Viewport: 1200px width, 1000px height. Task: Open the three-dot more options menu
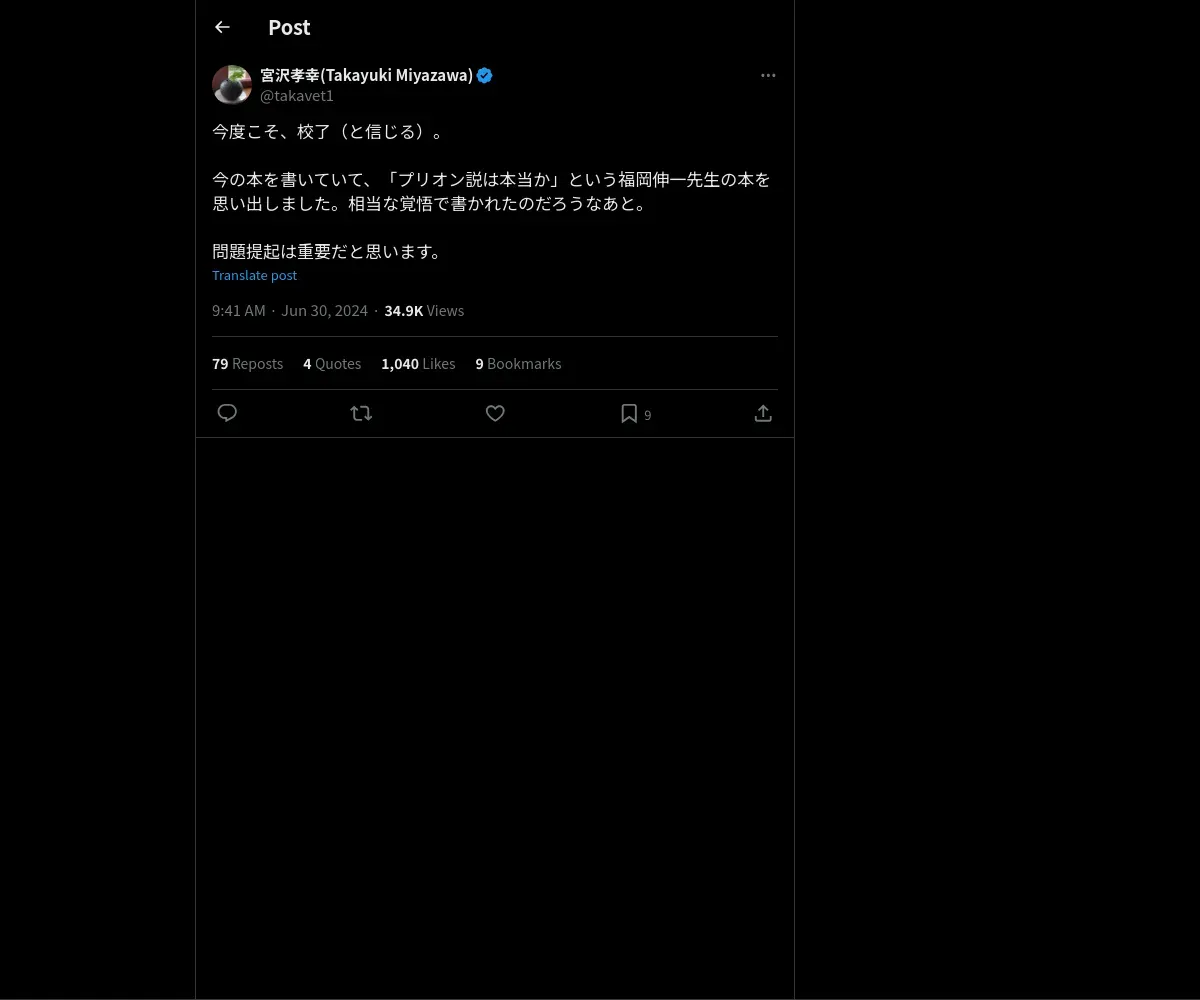(x=768, y=75)
